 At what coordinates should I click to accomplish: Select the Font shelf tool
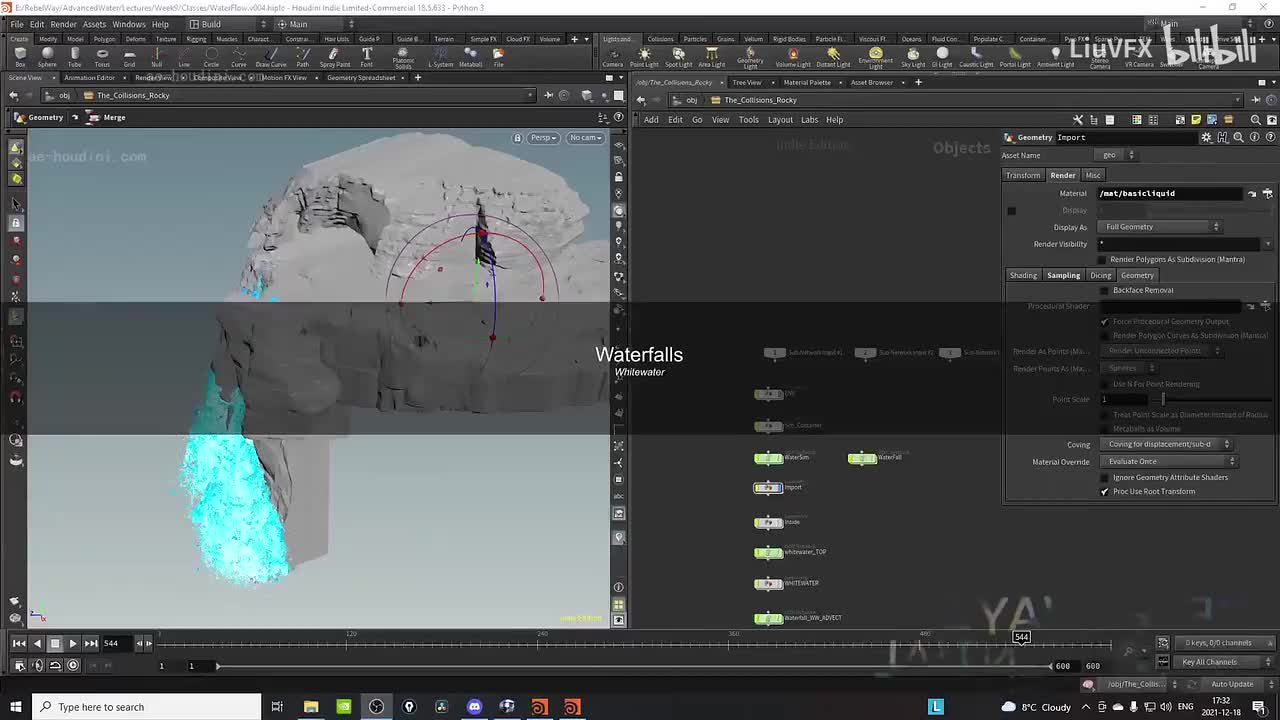pyautogui.click(x=367, y=56)
